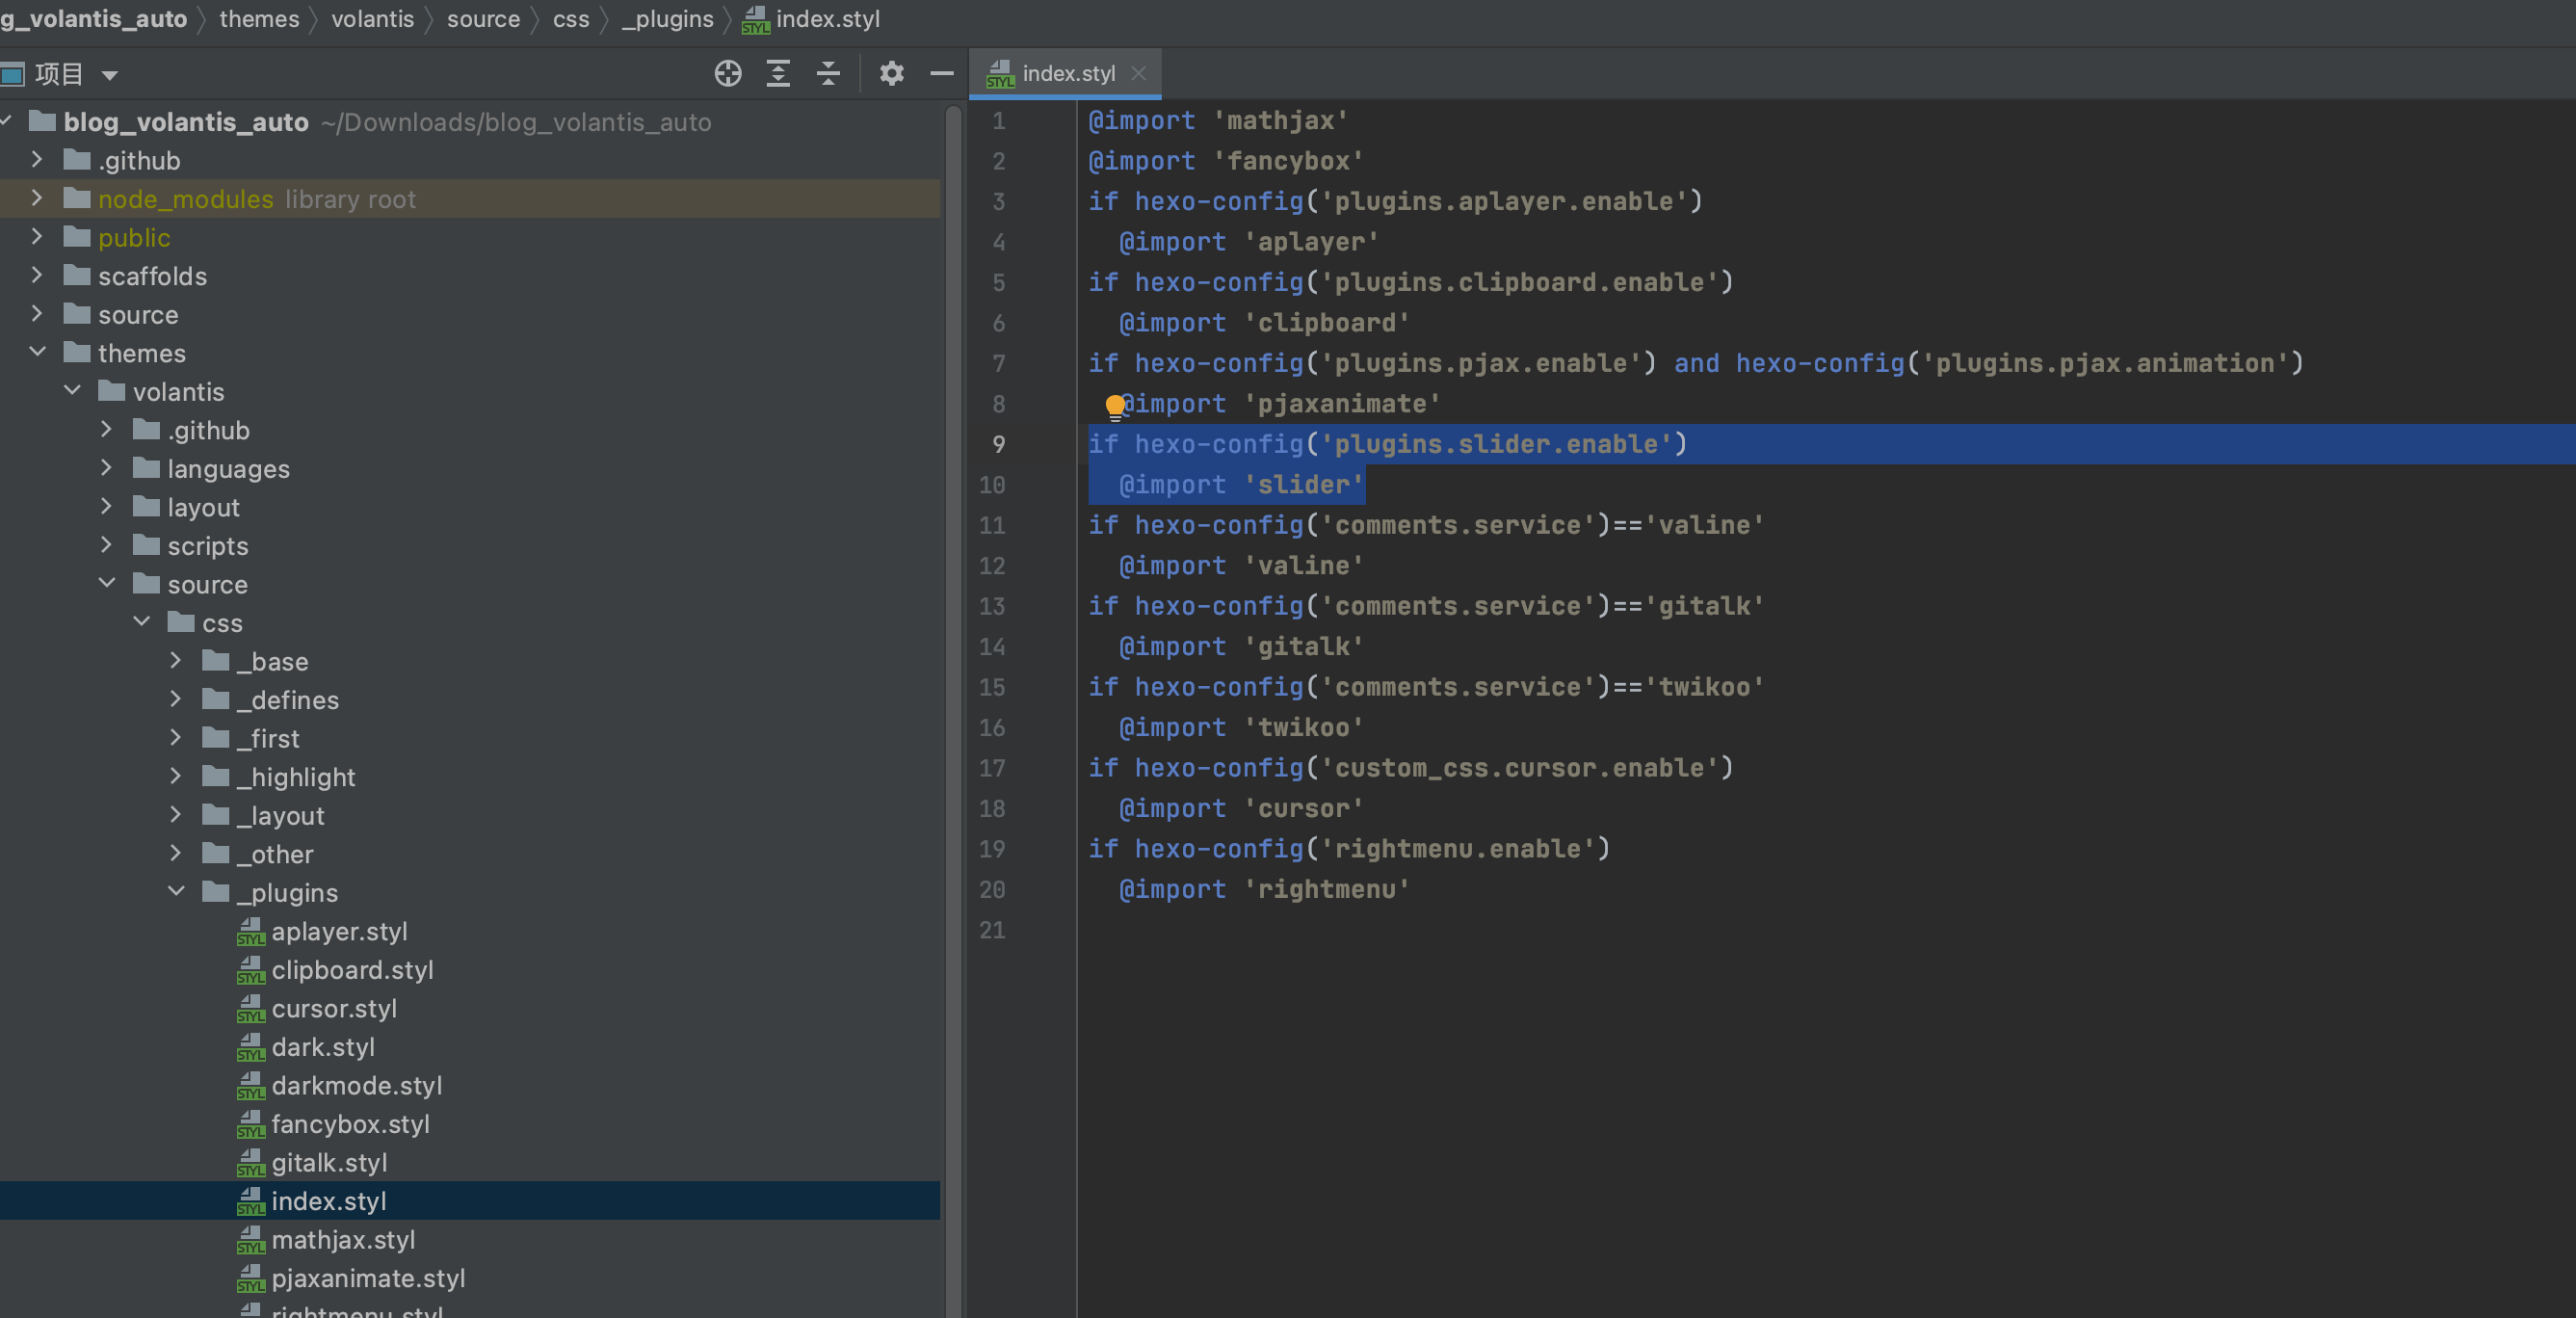Open gitalk.styl file icon
The image size is (2576, 1318).
tap(251, 1162)
